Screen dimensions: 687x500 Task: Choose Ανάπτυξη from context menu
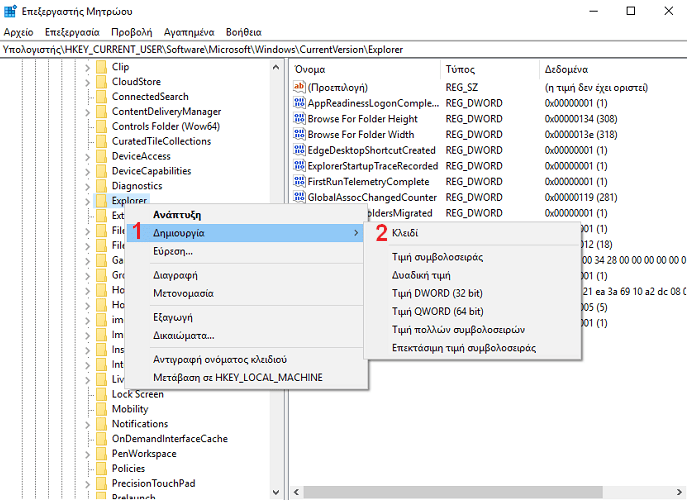(246, 215)
